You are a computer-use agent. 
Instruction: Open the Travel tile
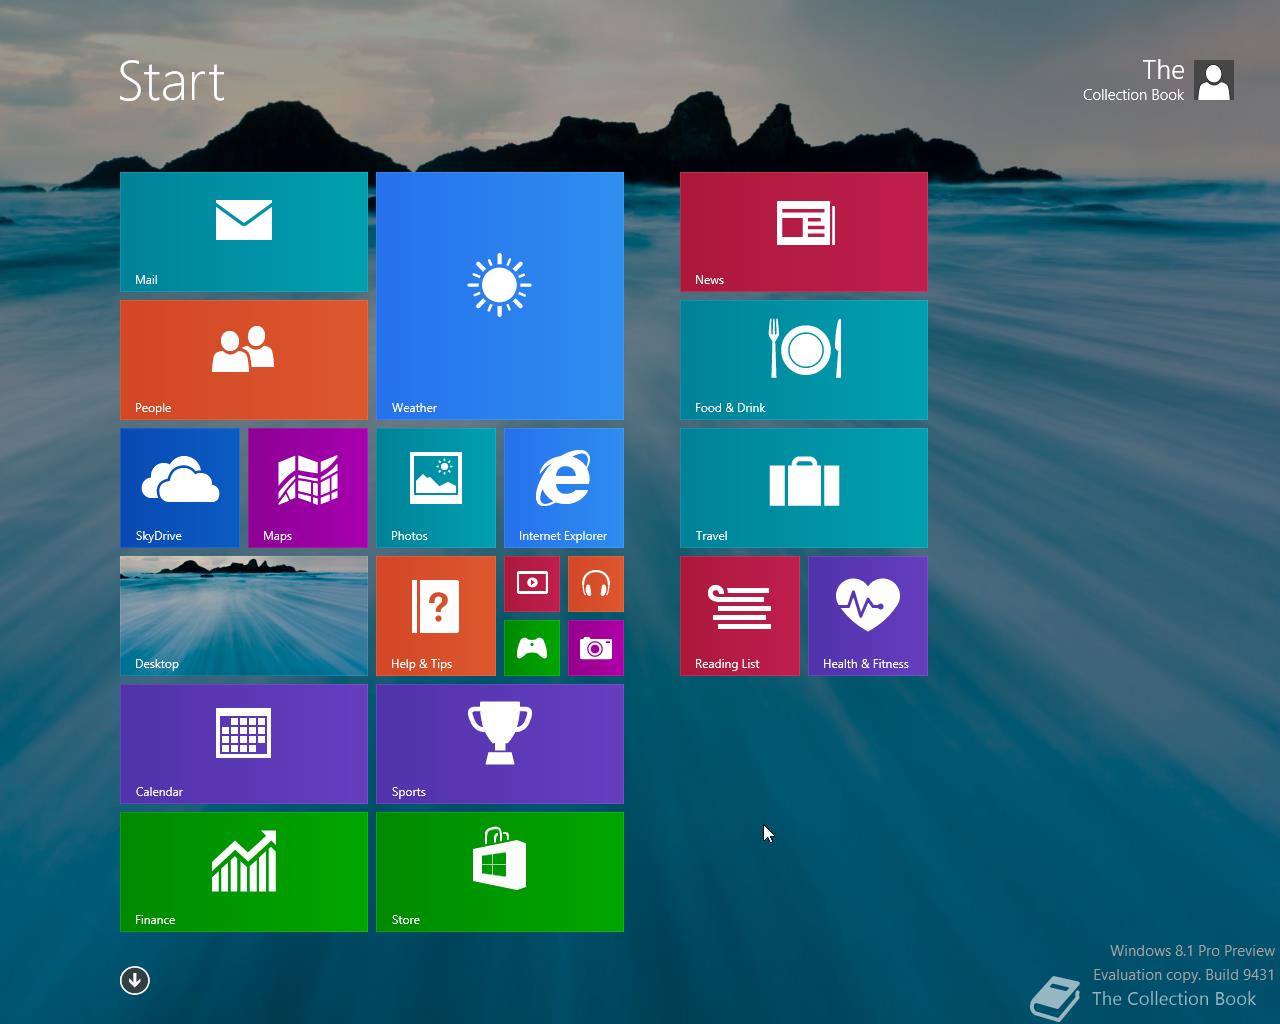[x=804, y=488]
